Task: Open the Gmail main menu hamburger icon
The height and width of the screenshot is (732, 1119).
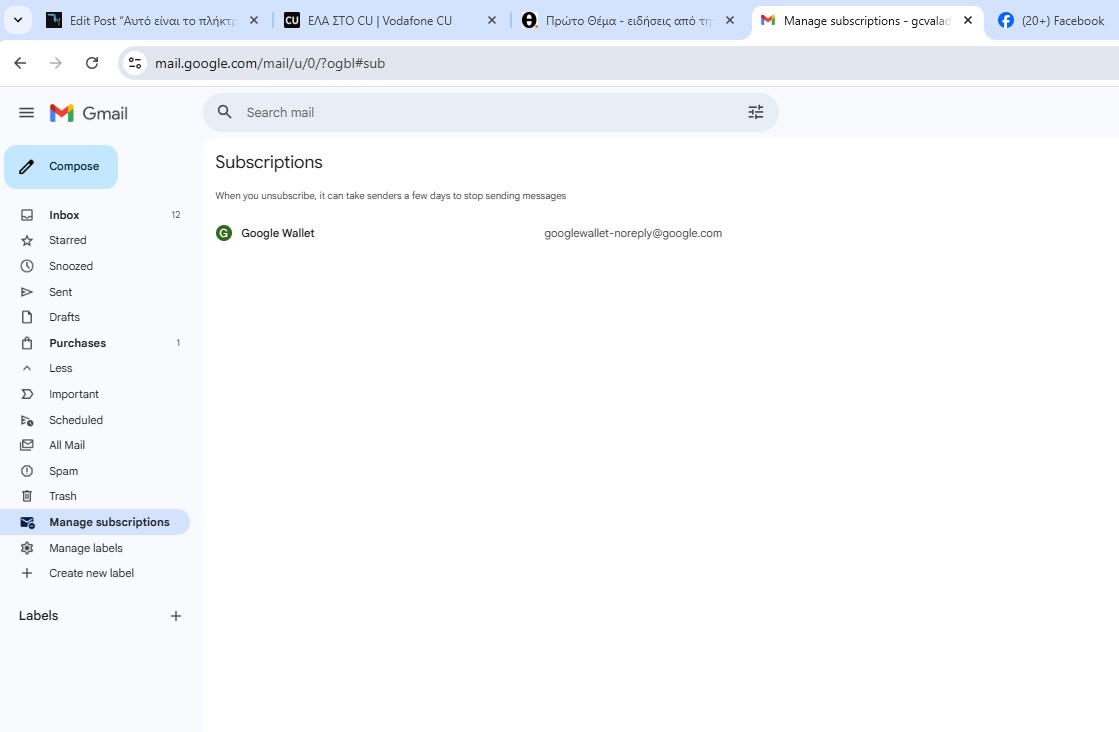Action: (27, 113)
